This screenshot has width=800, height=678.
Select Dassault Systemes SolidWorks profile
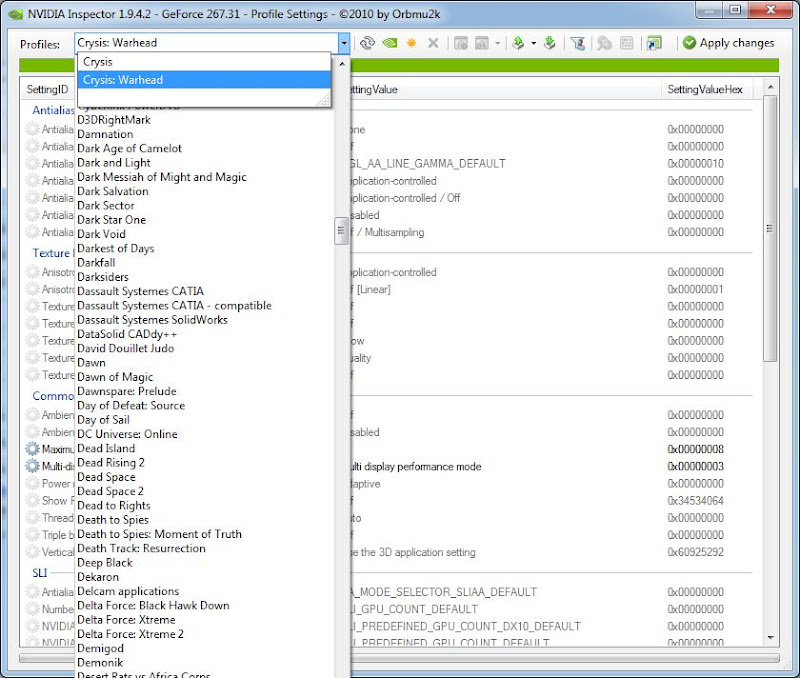152,320
